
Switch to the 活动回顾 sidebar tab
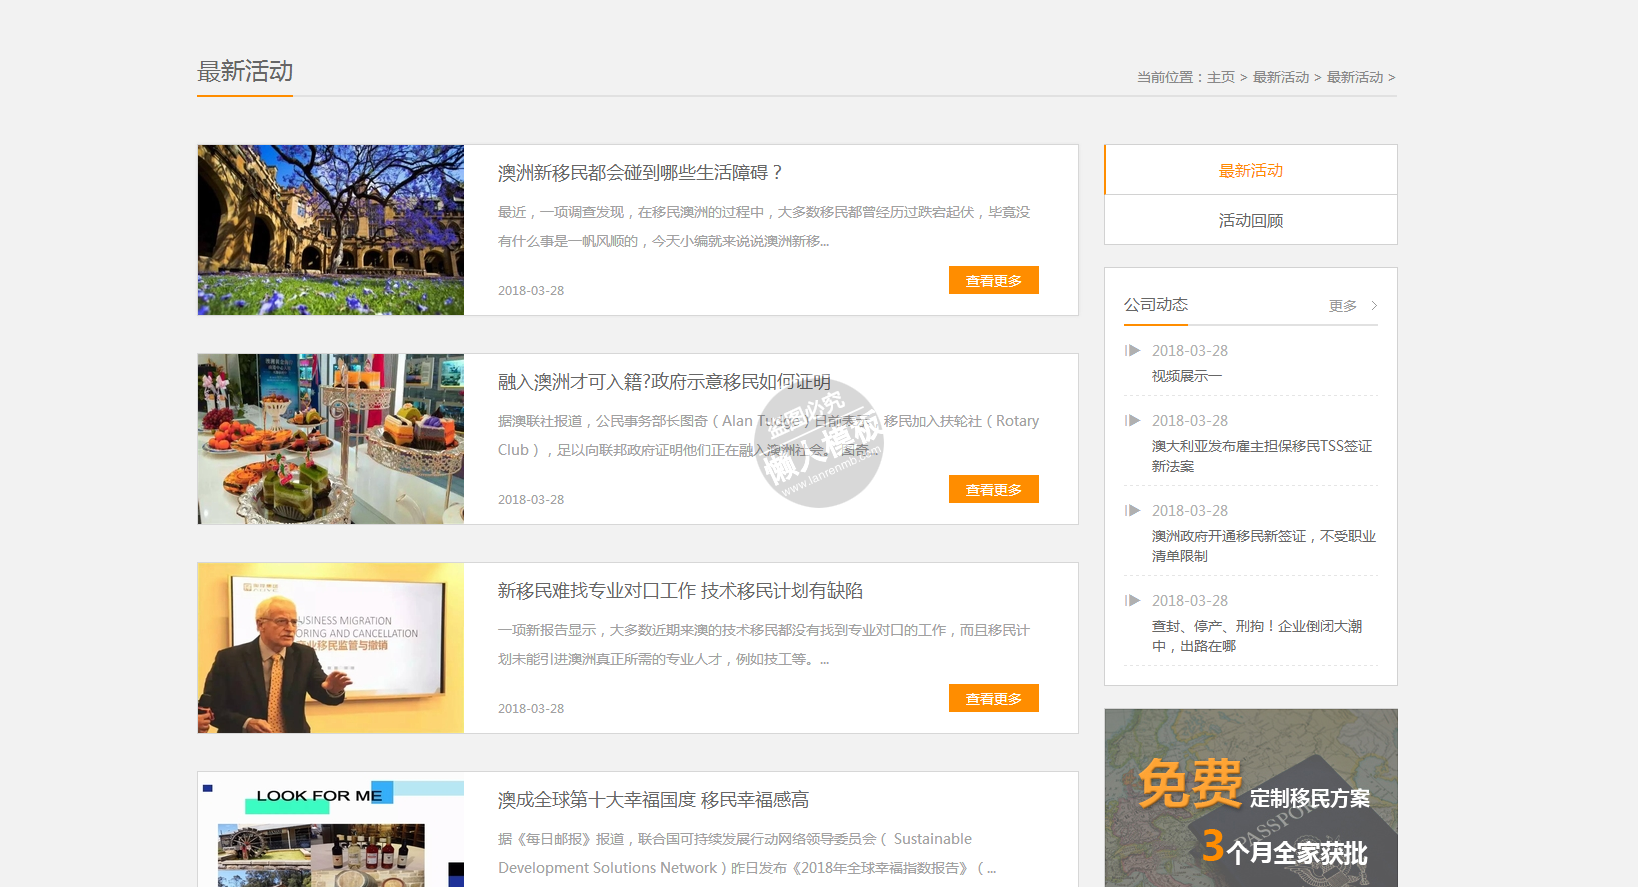1251,220
